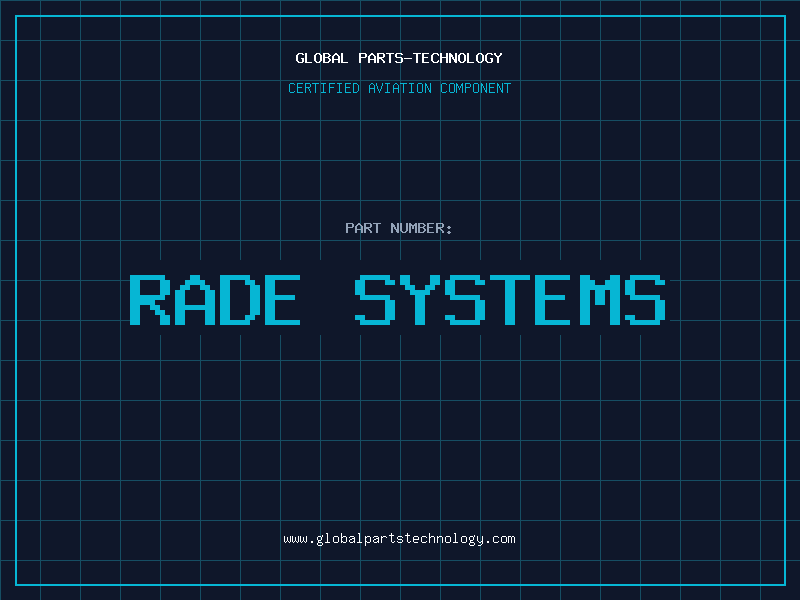Click the GLOBAL PARTS-TECHNOLOGY heading

[x=399, y=58]
